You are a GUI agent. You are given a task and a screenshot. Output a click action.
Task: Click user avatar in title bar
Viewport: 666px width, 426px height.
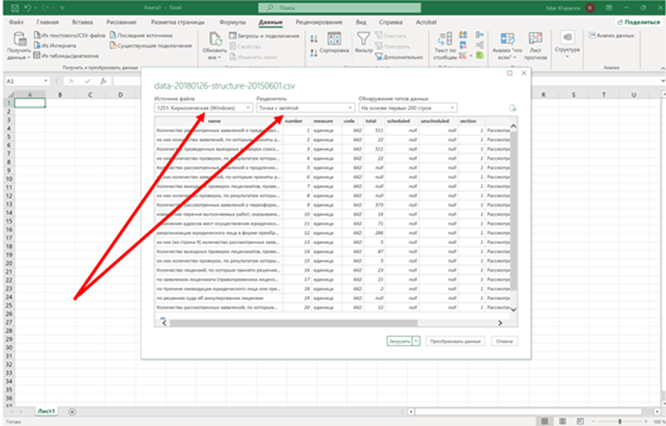point(590,8)
